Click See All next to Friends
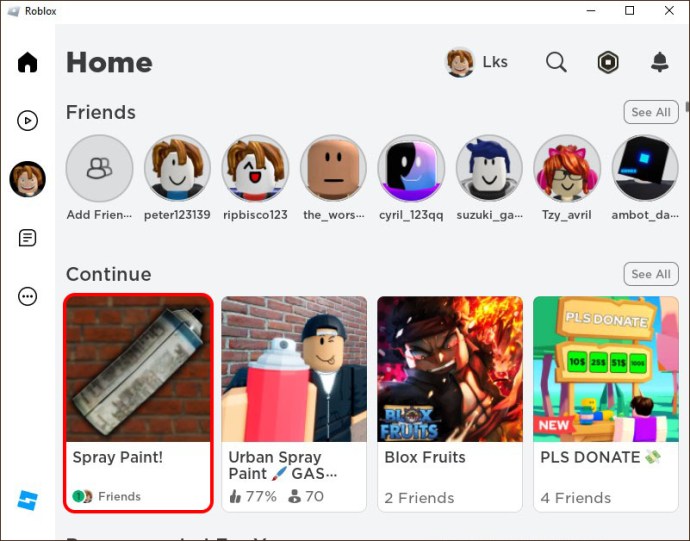The width and height of the screenshot is (690, 541). coord(651,112)
